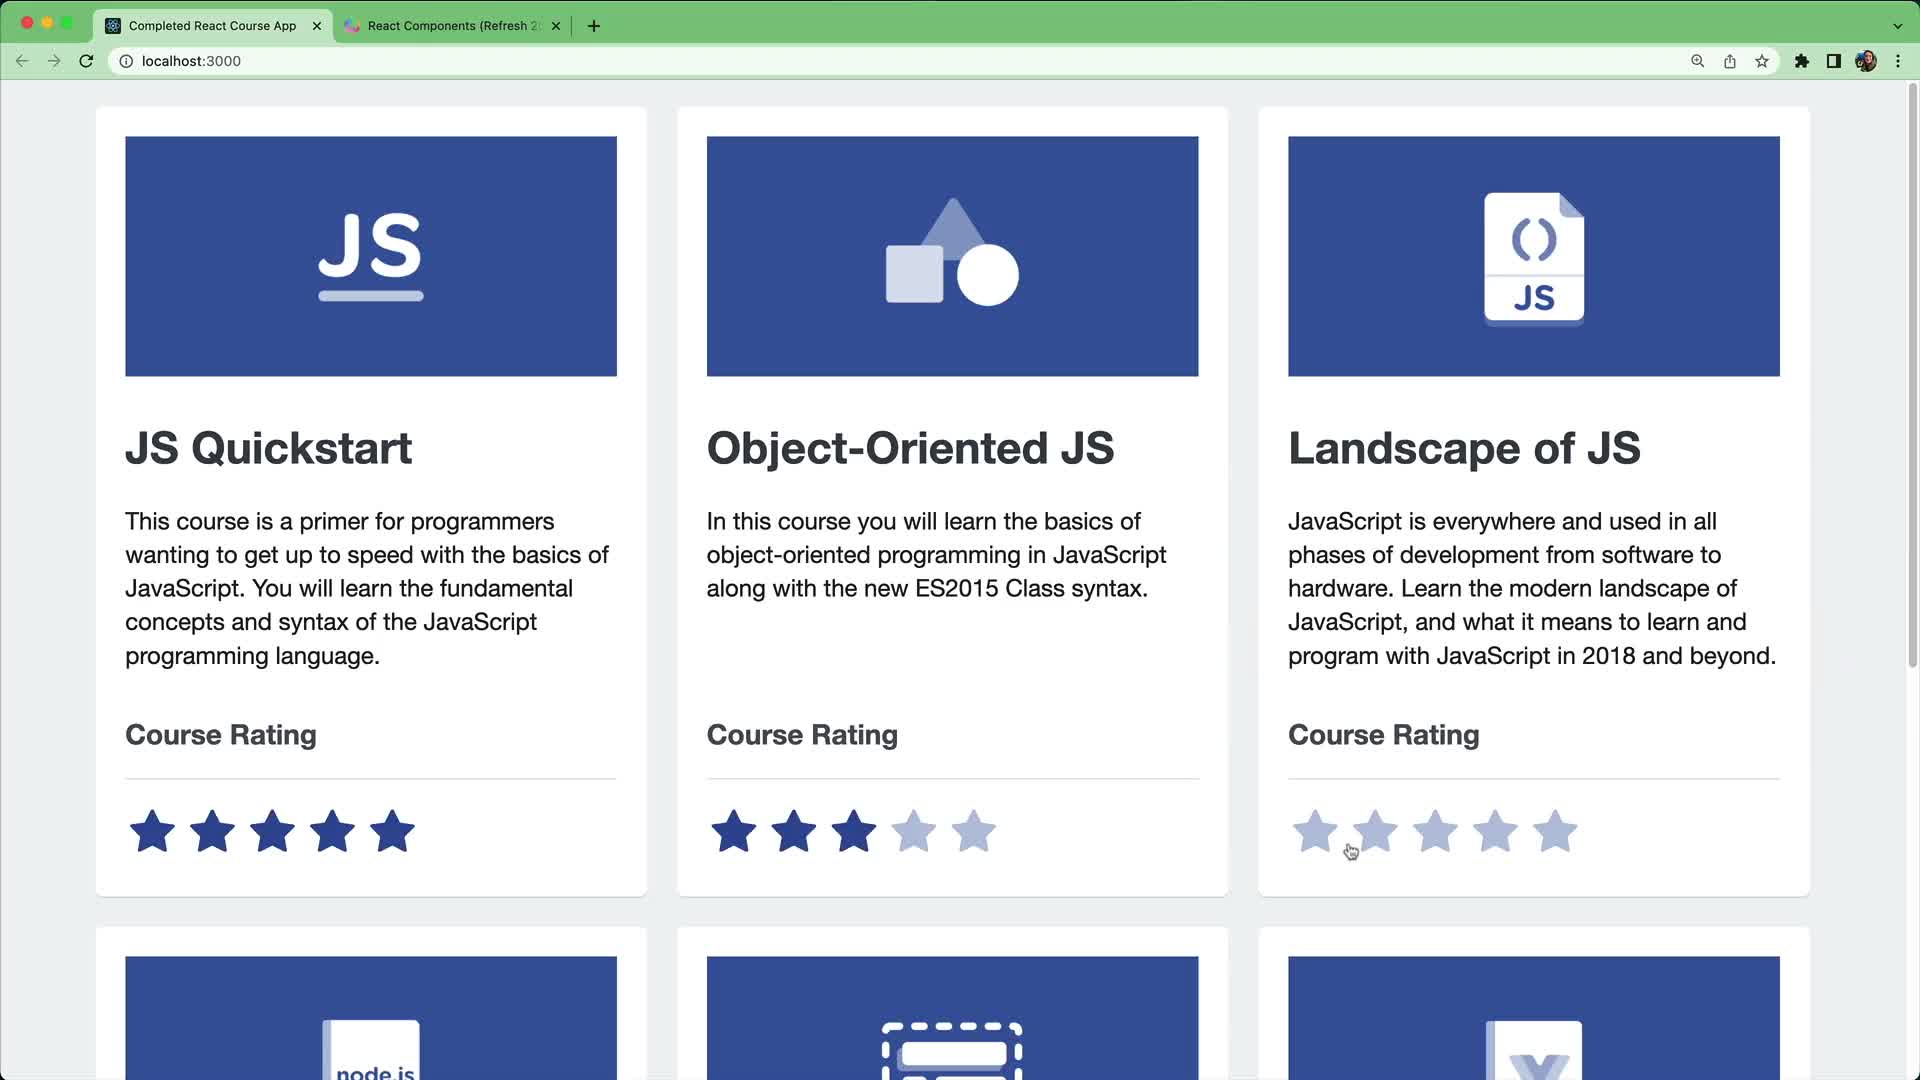Click the shapes graphic on Object-Oriented JS card

[x=951, y=255]
